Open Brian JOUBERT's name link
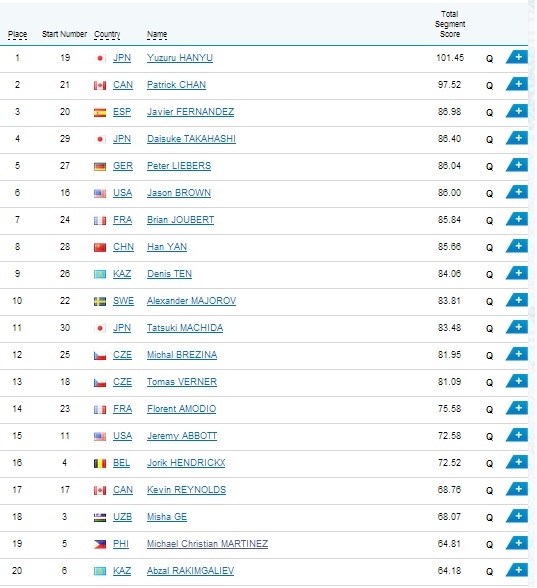The width and height of the screenshot is (537, 588). click(180, 220)
